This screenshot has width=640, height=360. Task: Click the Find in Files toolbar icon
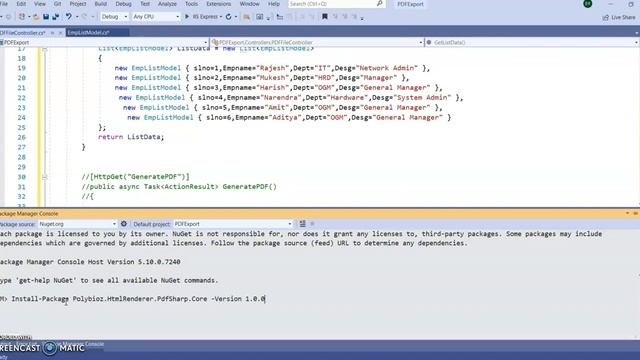pyautogui.click(x=247, y=17)
